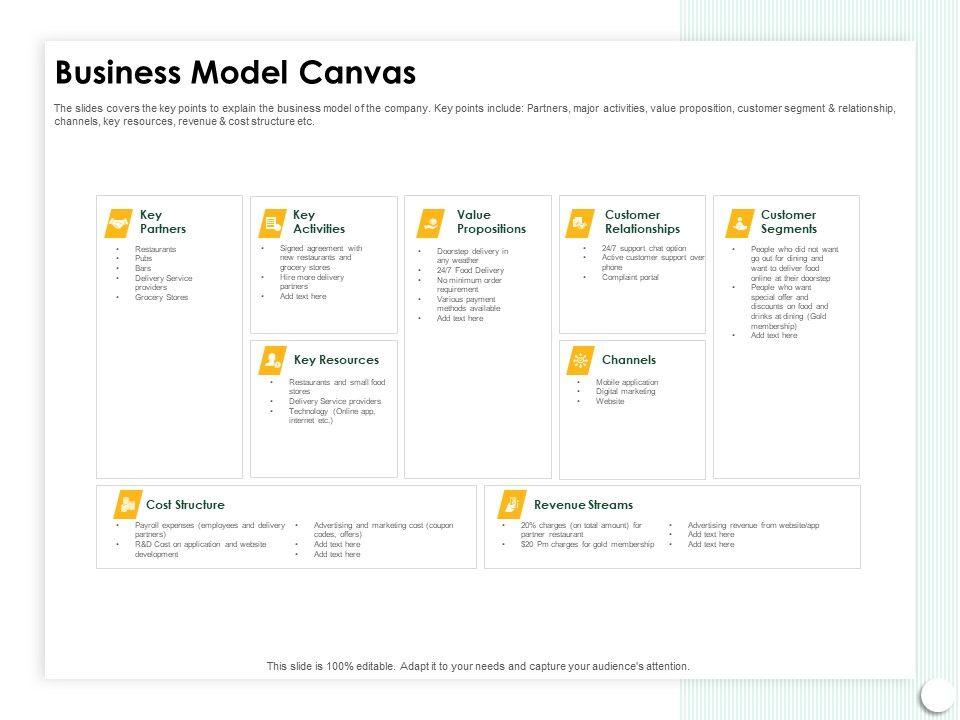
Task: Select the Customer Relationships heading
Action: pyautogui.click(x=642, y=222)
